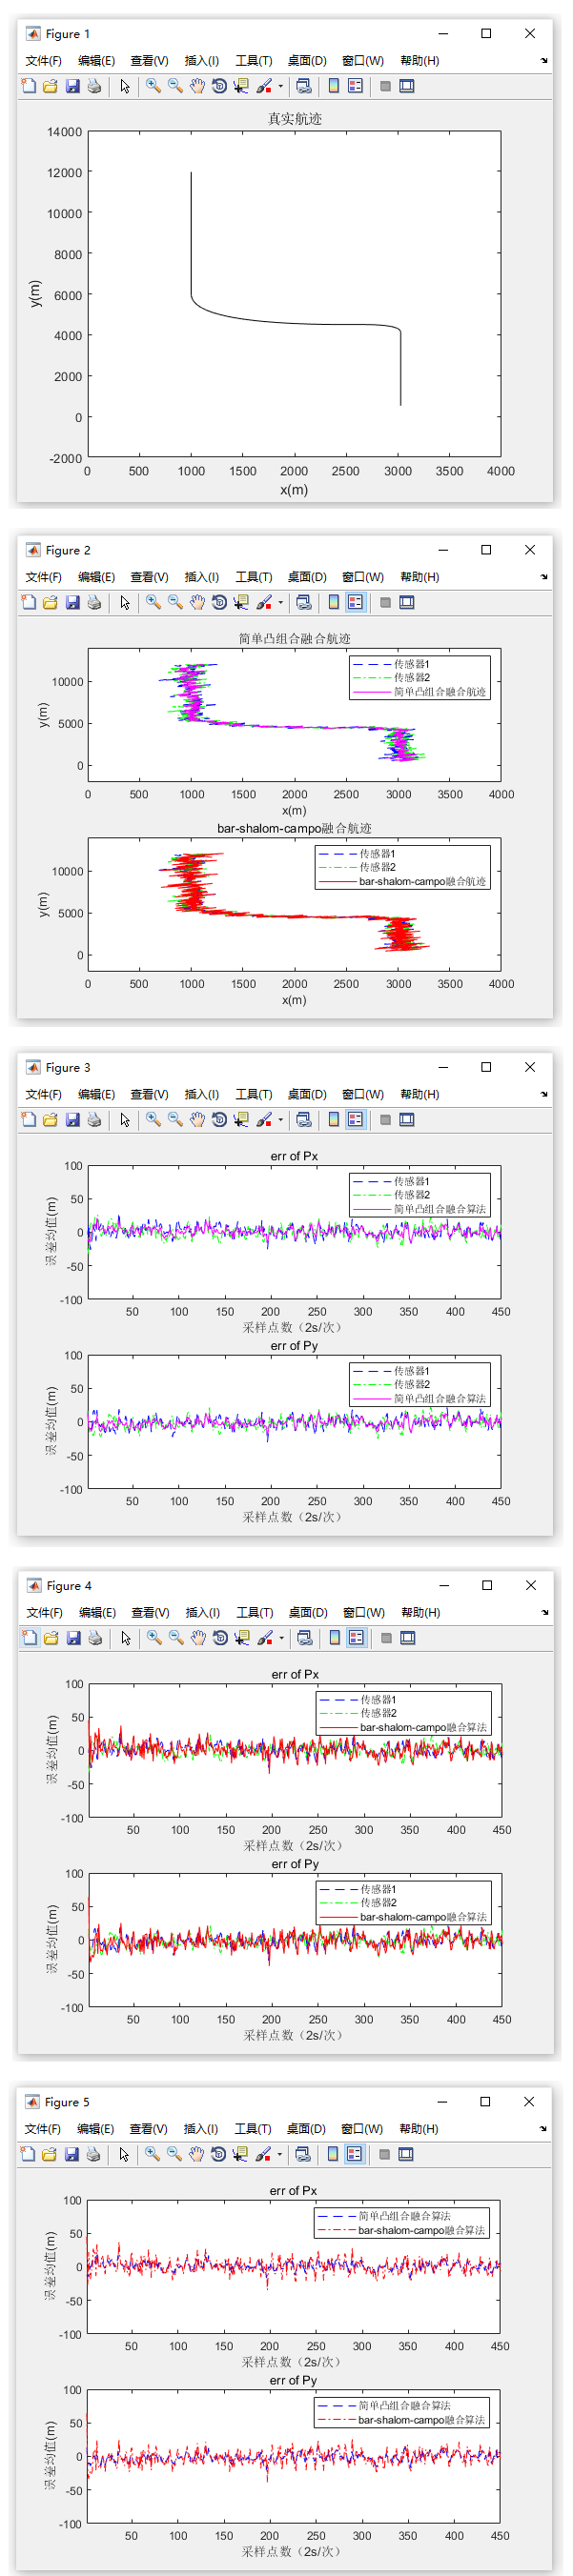
Task: Open 查看(V) menu in Figure 3
Action: 149,1094
